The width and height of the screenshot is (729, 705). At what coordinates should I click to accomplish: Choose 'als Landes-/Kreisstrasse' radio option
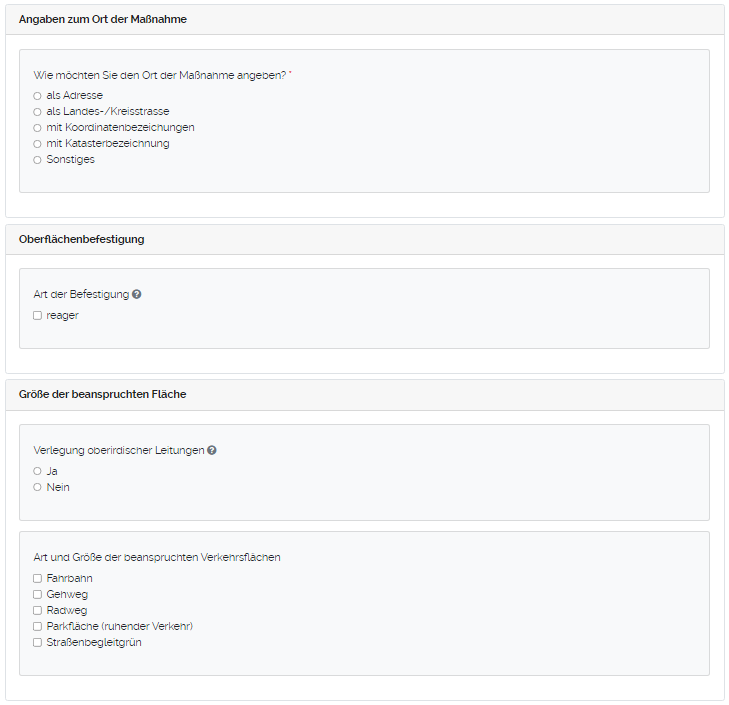pyautogui.click(x=37, y=112)
